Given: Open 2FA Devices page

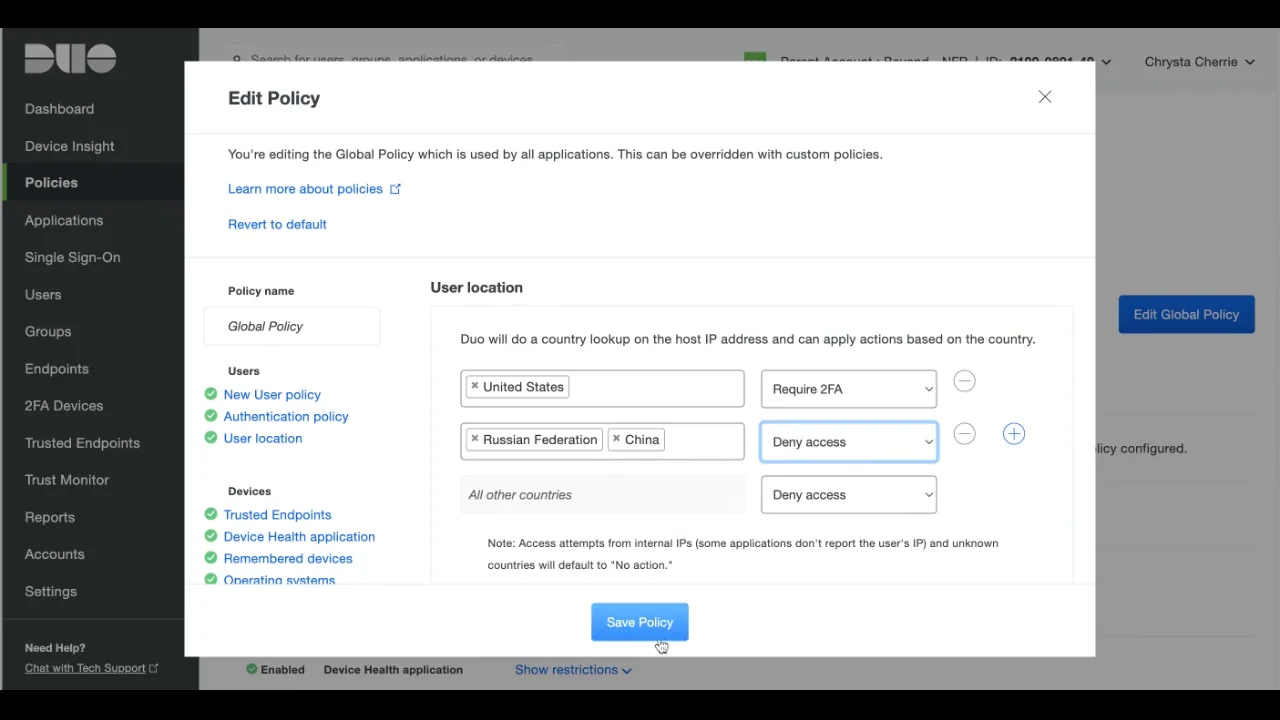Looking at the screenshot, I should click(x=64, y=406).
